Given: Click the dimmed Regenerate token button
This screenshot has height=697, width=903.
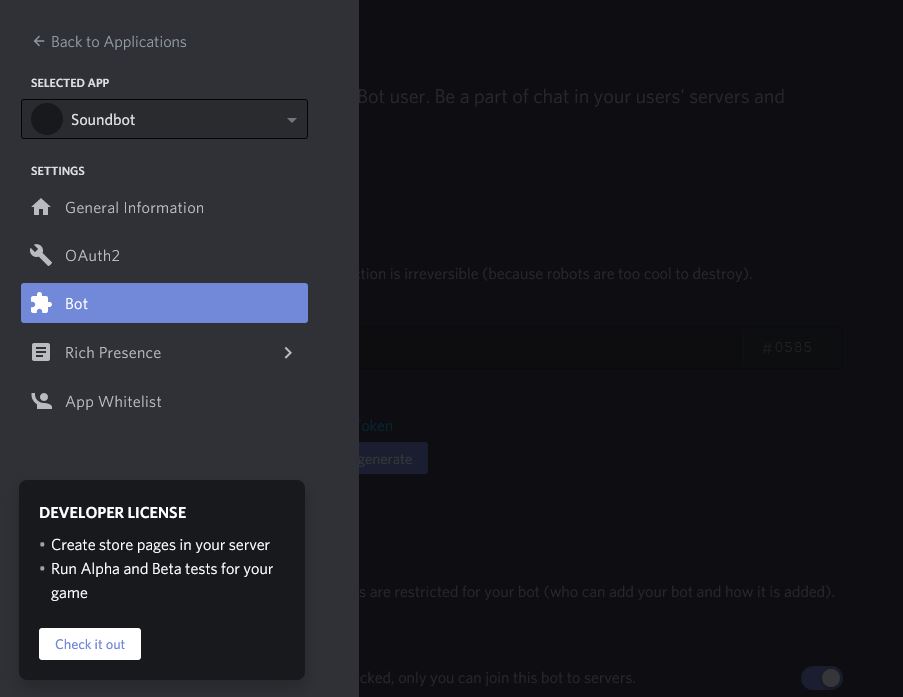Looking at the screenshot, I should 393,459.
